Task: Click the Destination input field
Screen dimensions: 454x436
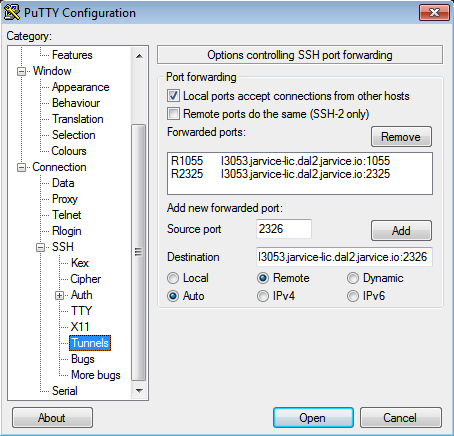Action: click(344, 257)
